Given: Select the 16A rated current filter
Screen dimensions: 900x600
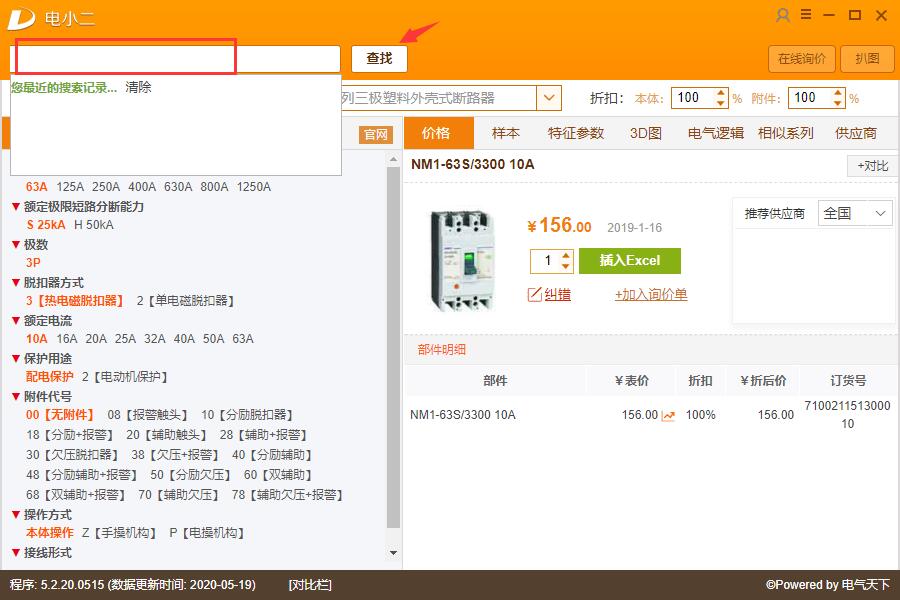Looking at the screenshot, I should click(68, 339).
